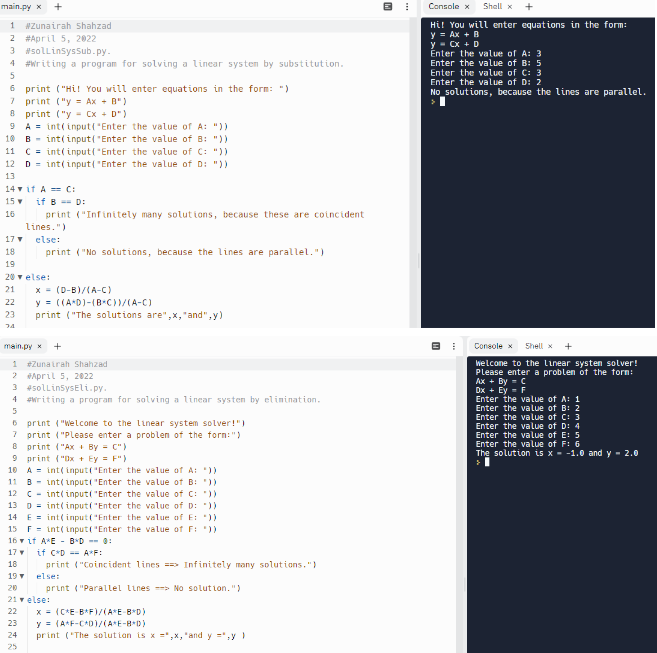Collapse the 'if A == C:' block at line 14

pyautogui.click(x=21, y=189)
